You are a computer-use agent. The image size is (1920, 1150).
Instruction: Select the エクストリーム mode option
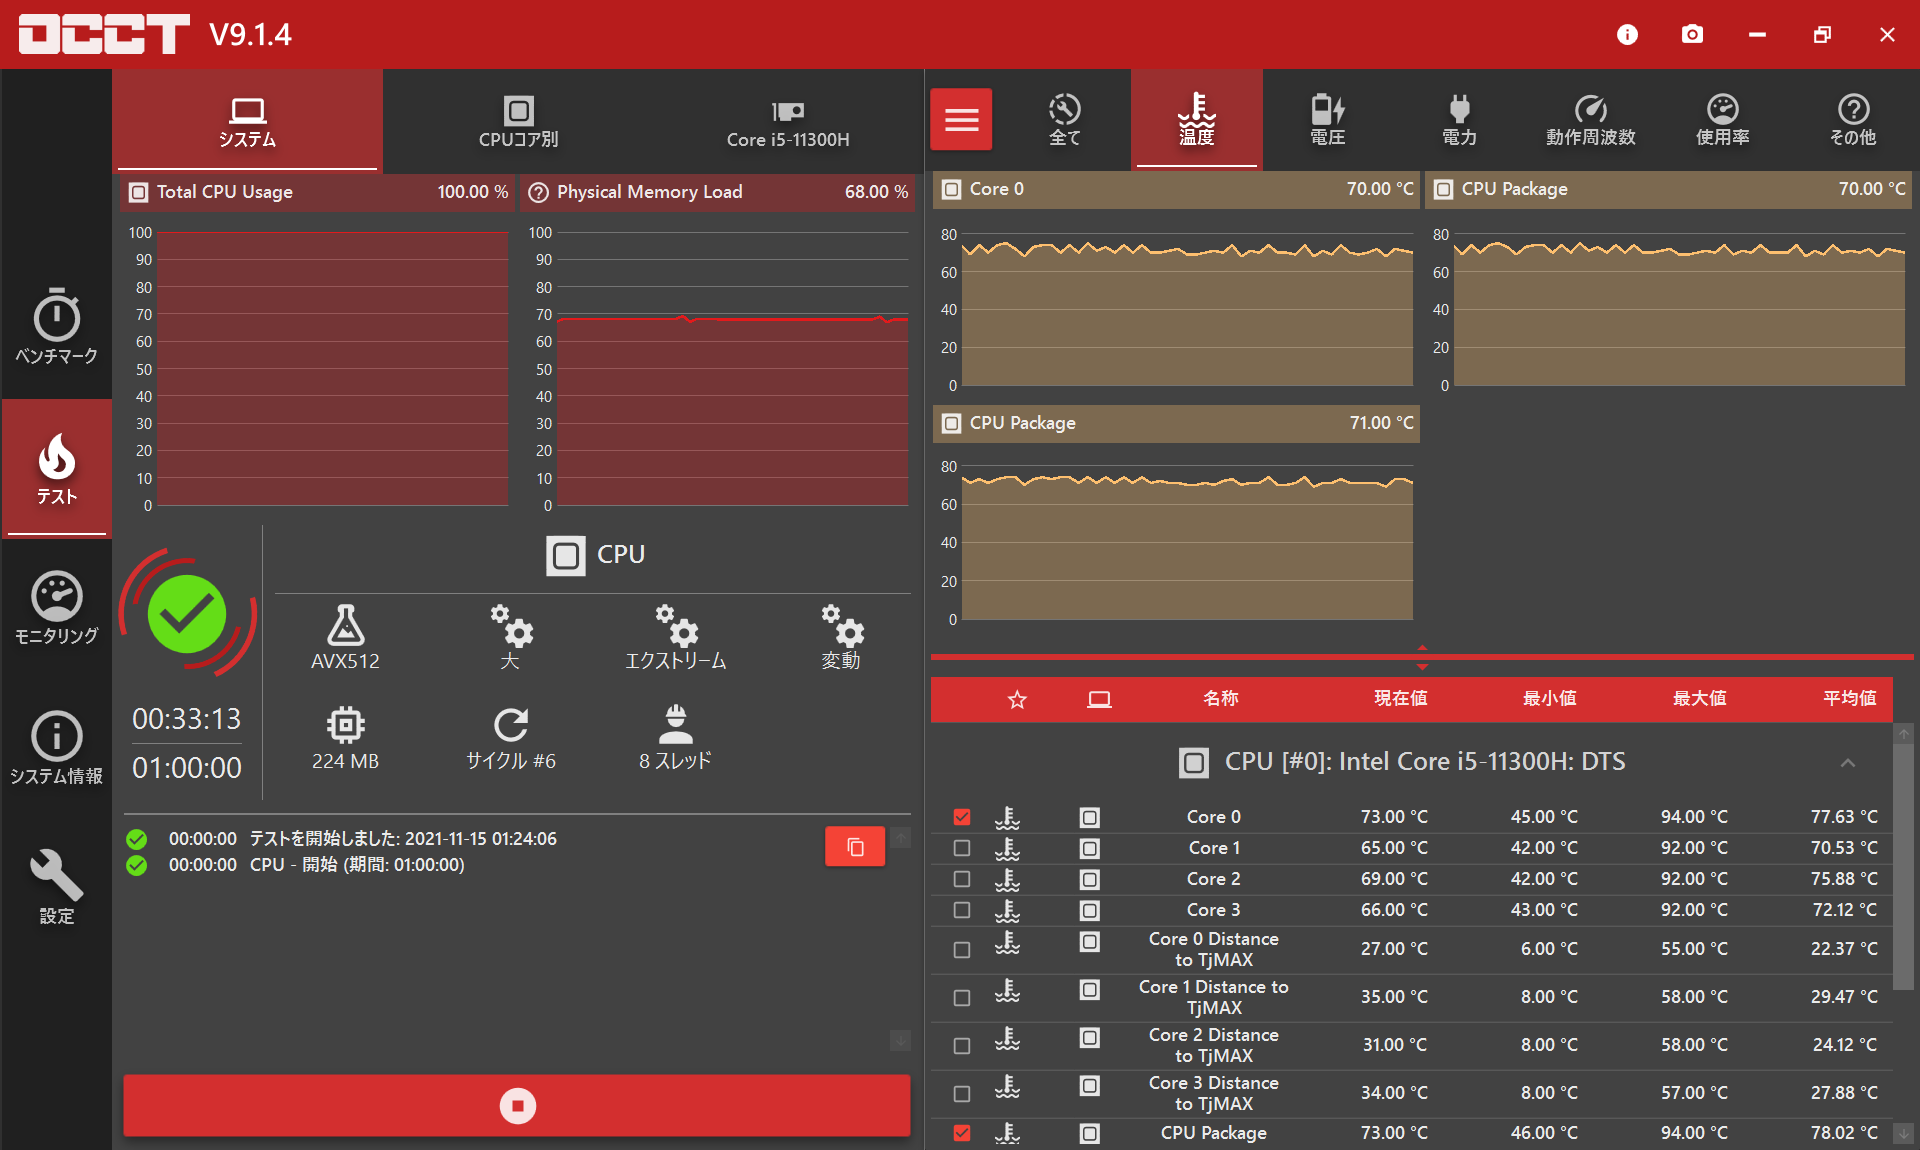tap(676, 637)
